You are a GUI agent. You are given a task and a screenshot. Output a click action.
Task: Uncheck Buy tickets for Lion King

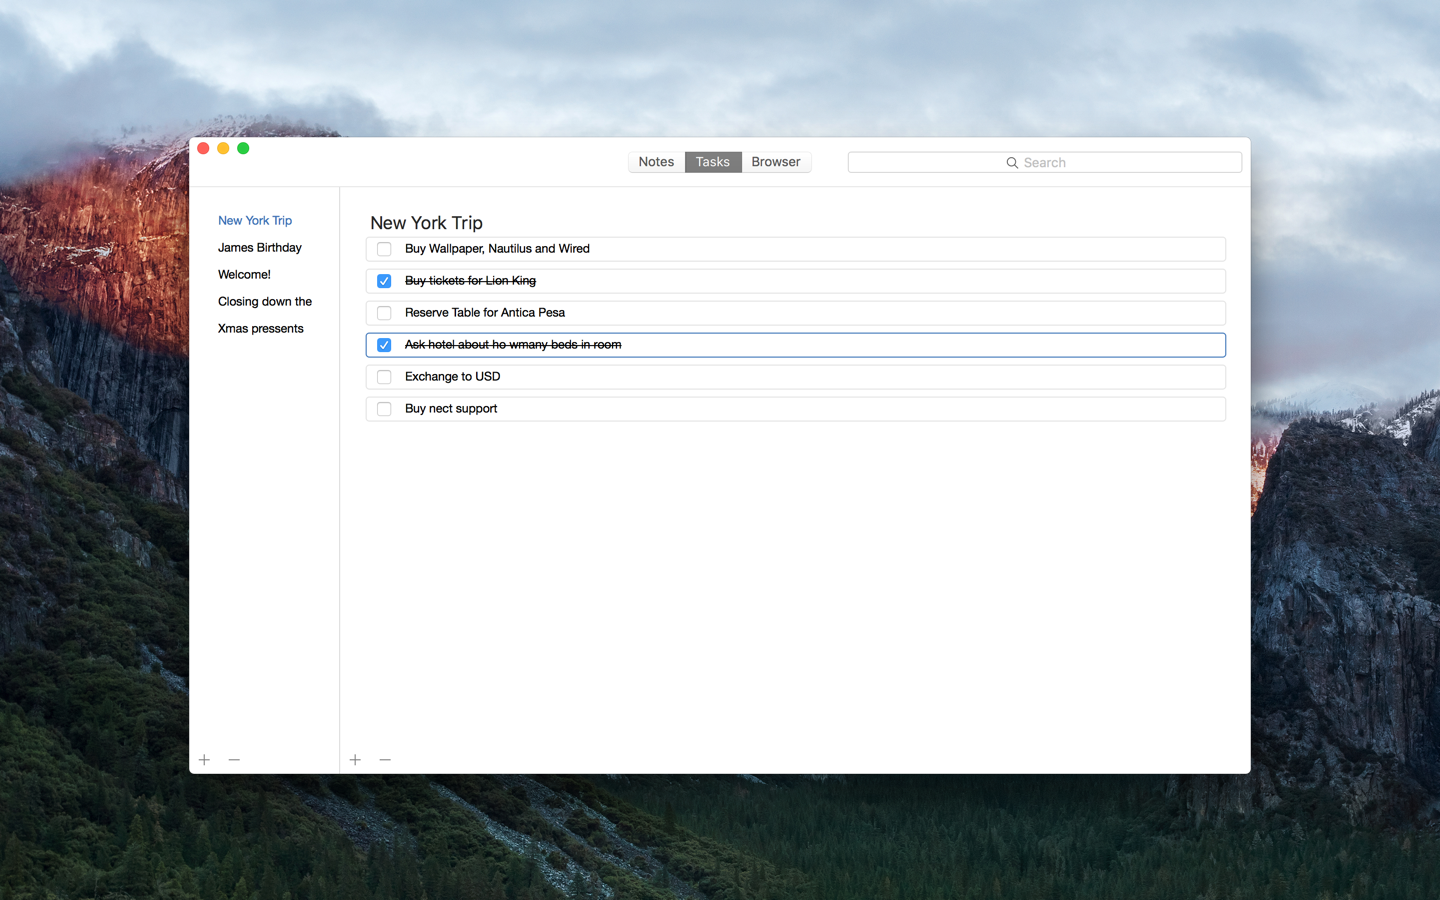[x=384, y=281]
